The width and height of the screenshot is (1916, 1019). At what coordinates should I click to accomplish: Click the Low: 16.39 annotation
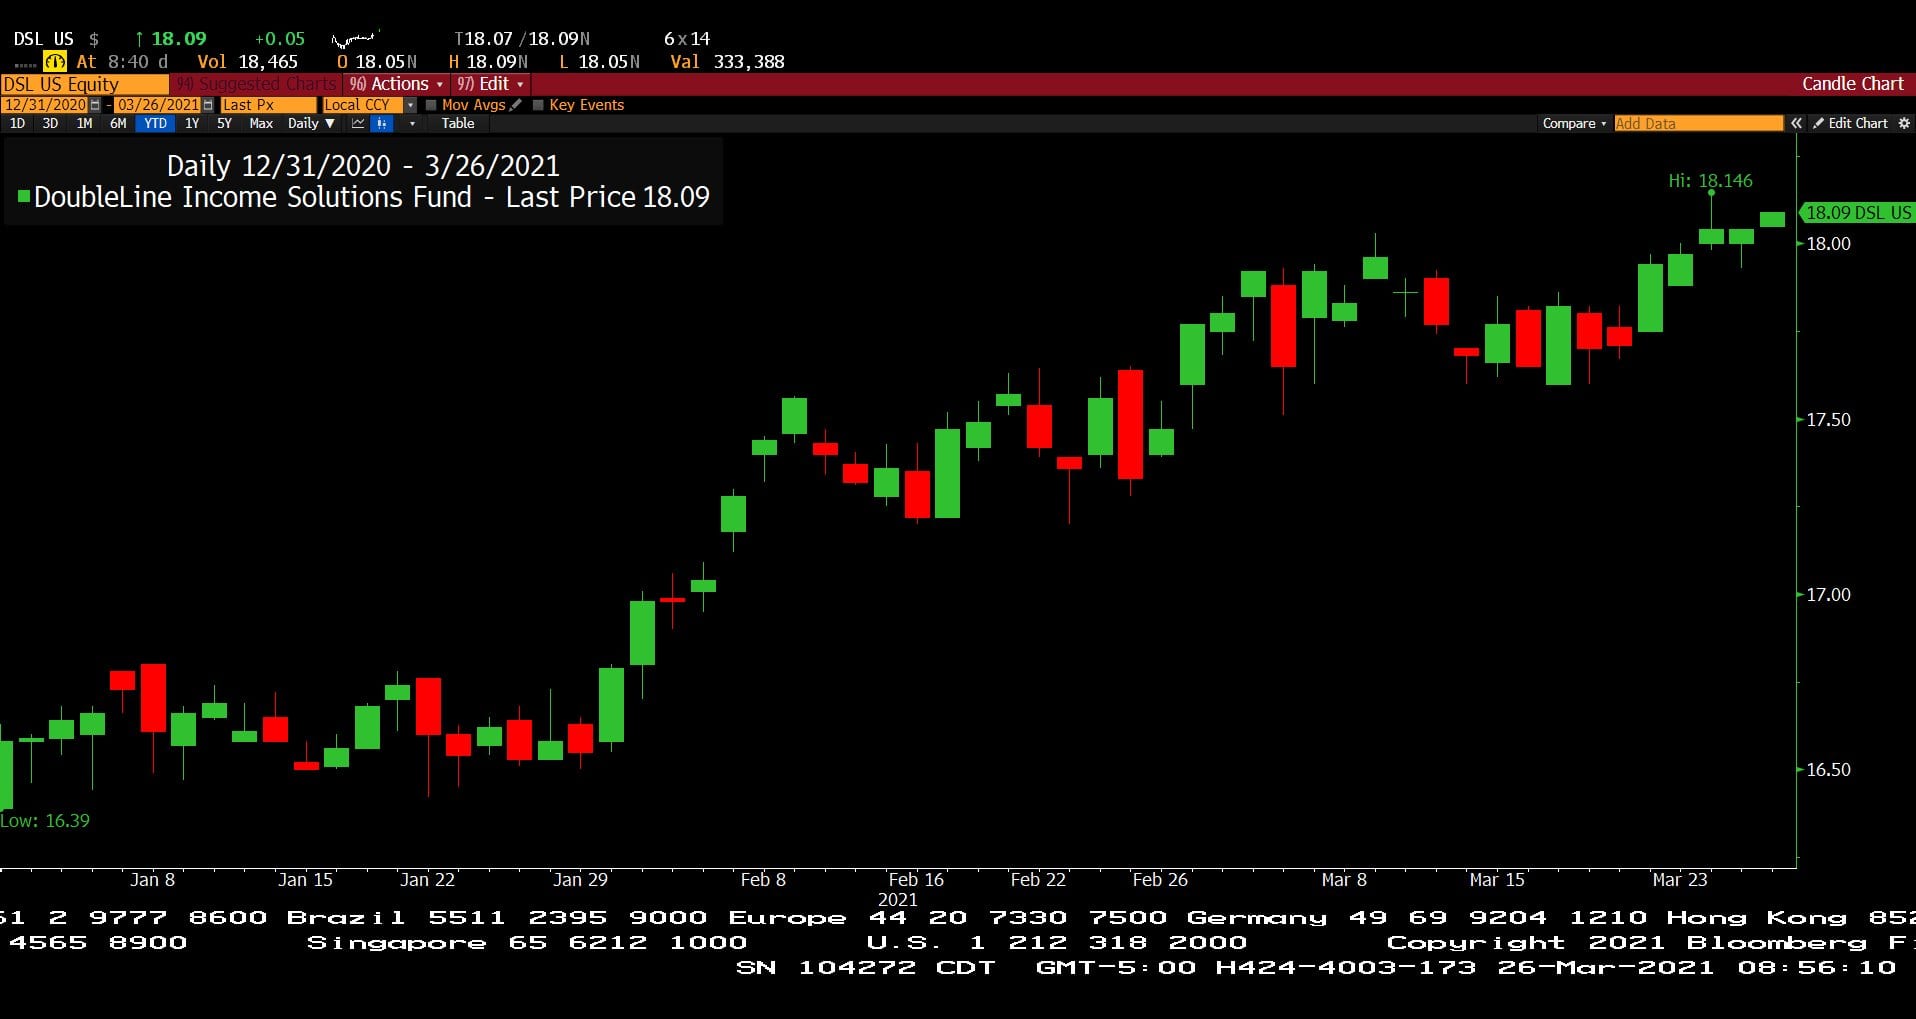pos(45,821)
